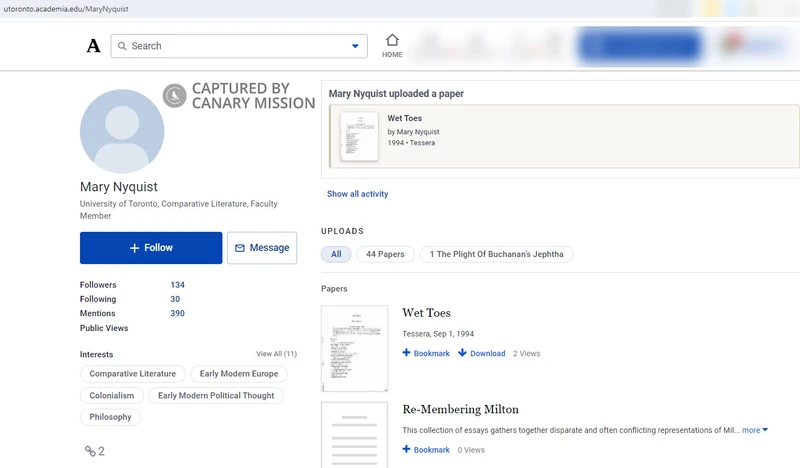This screenshot has width=800, height=468.
Task: Click 'by Mary Nyquist' author text in activity card
Action: [413, 132]
